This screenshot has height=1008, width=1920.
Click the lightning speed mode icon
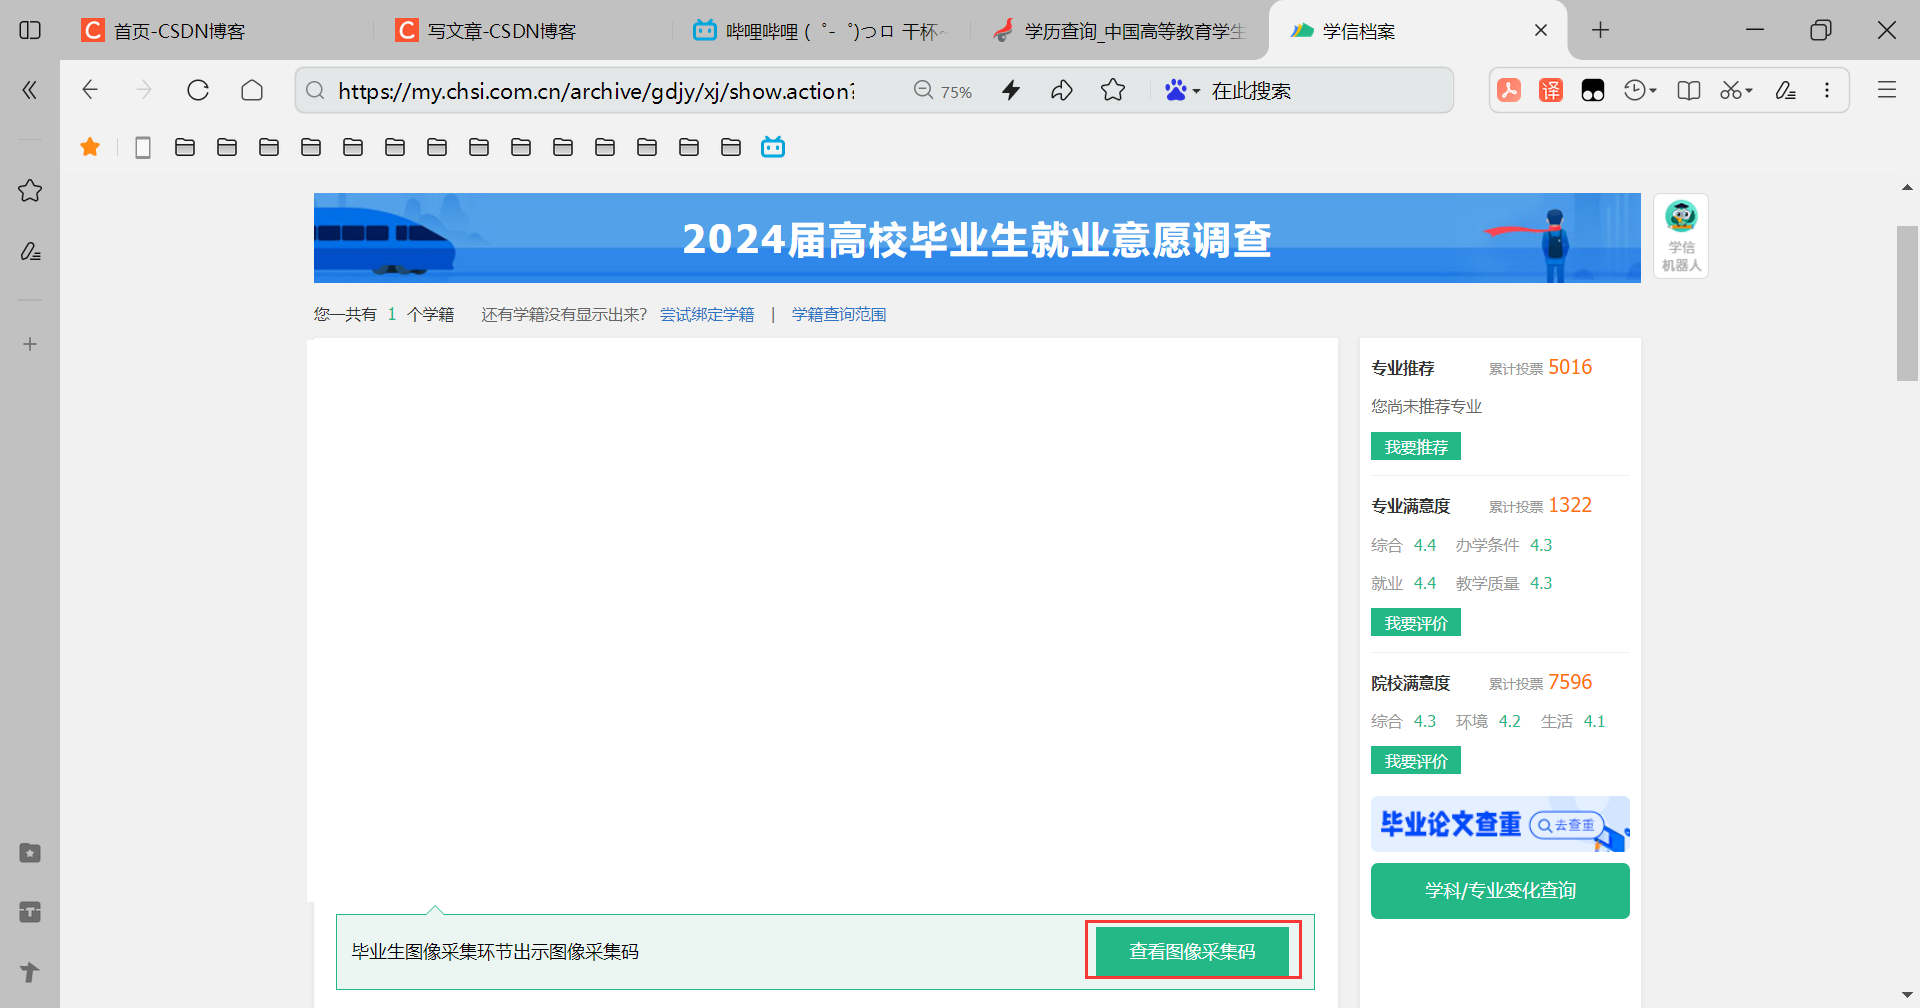[1011, 90]
